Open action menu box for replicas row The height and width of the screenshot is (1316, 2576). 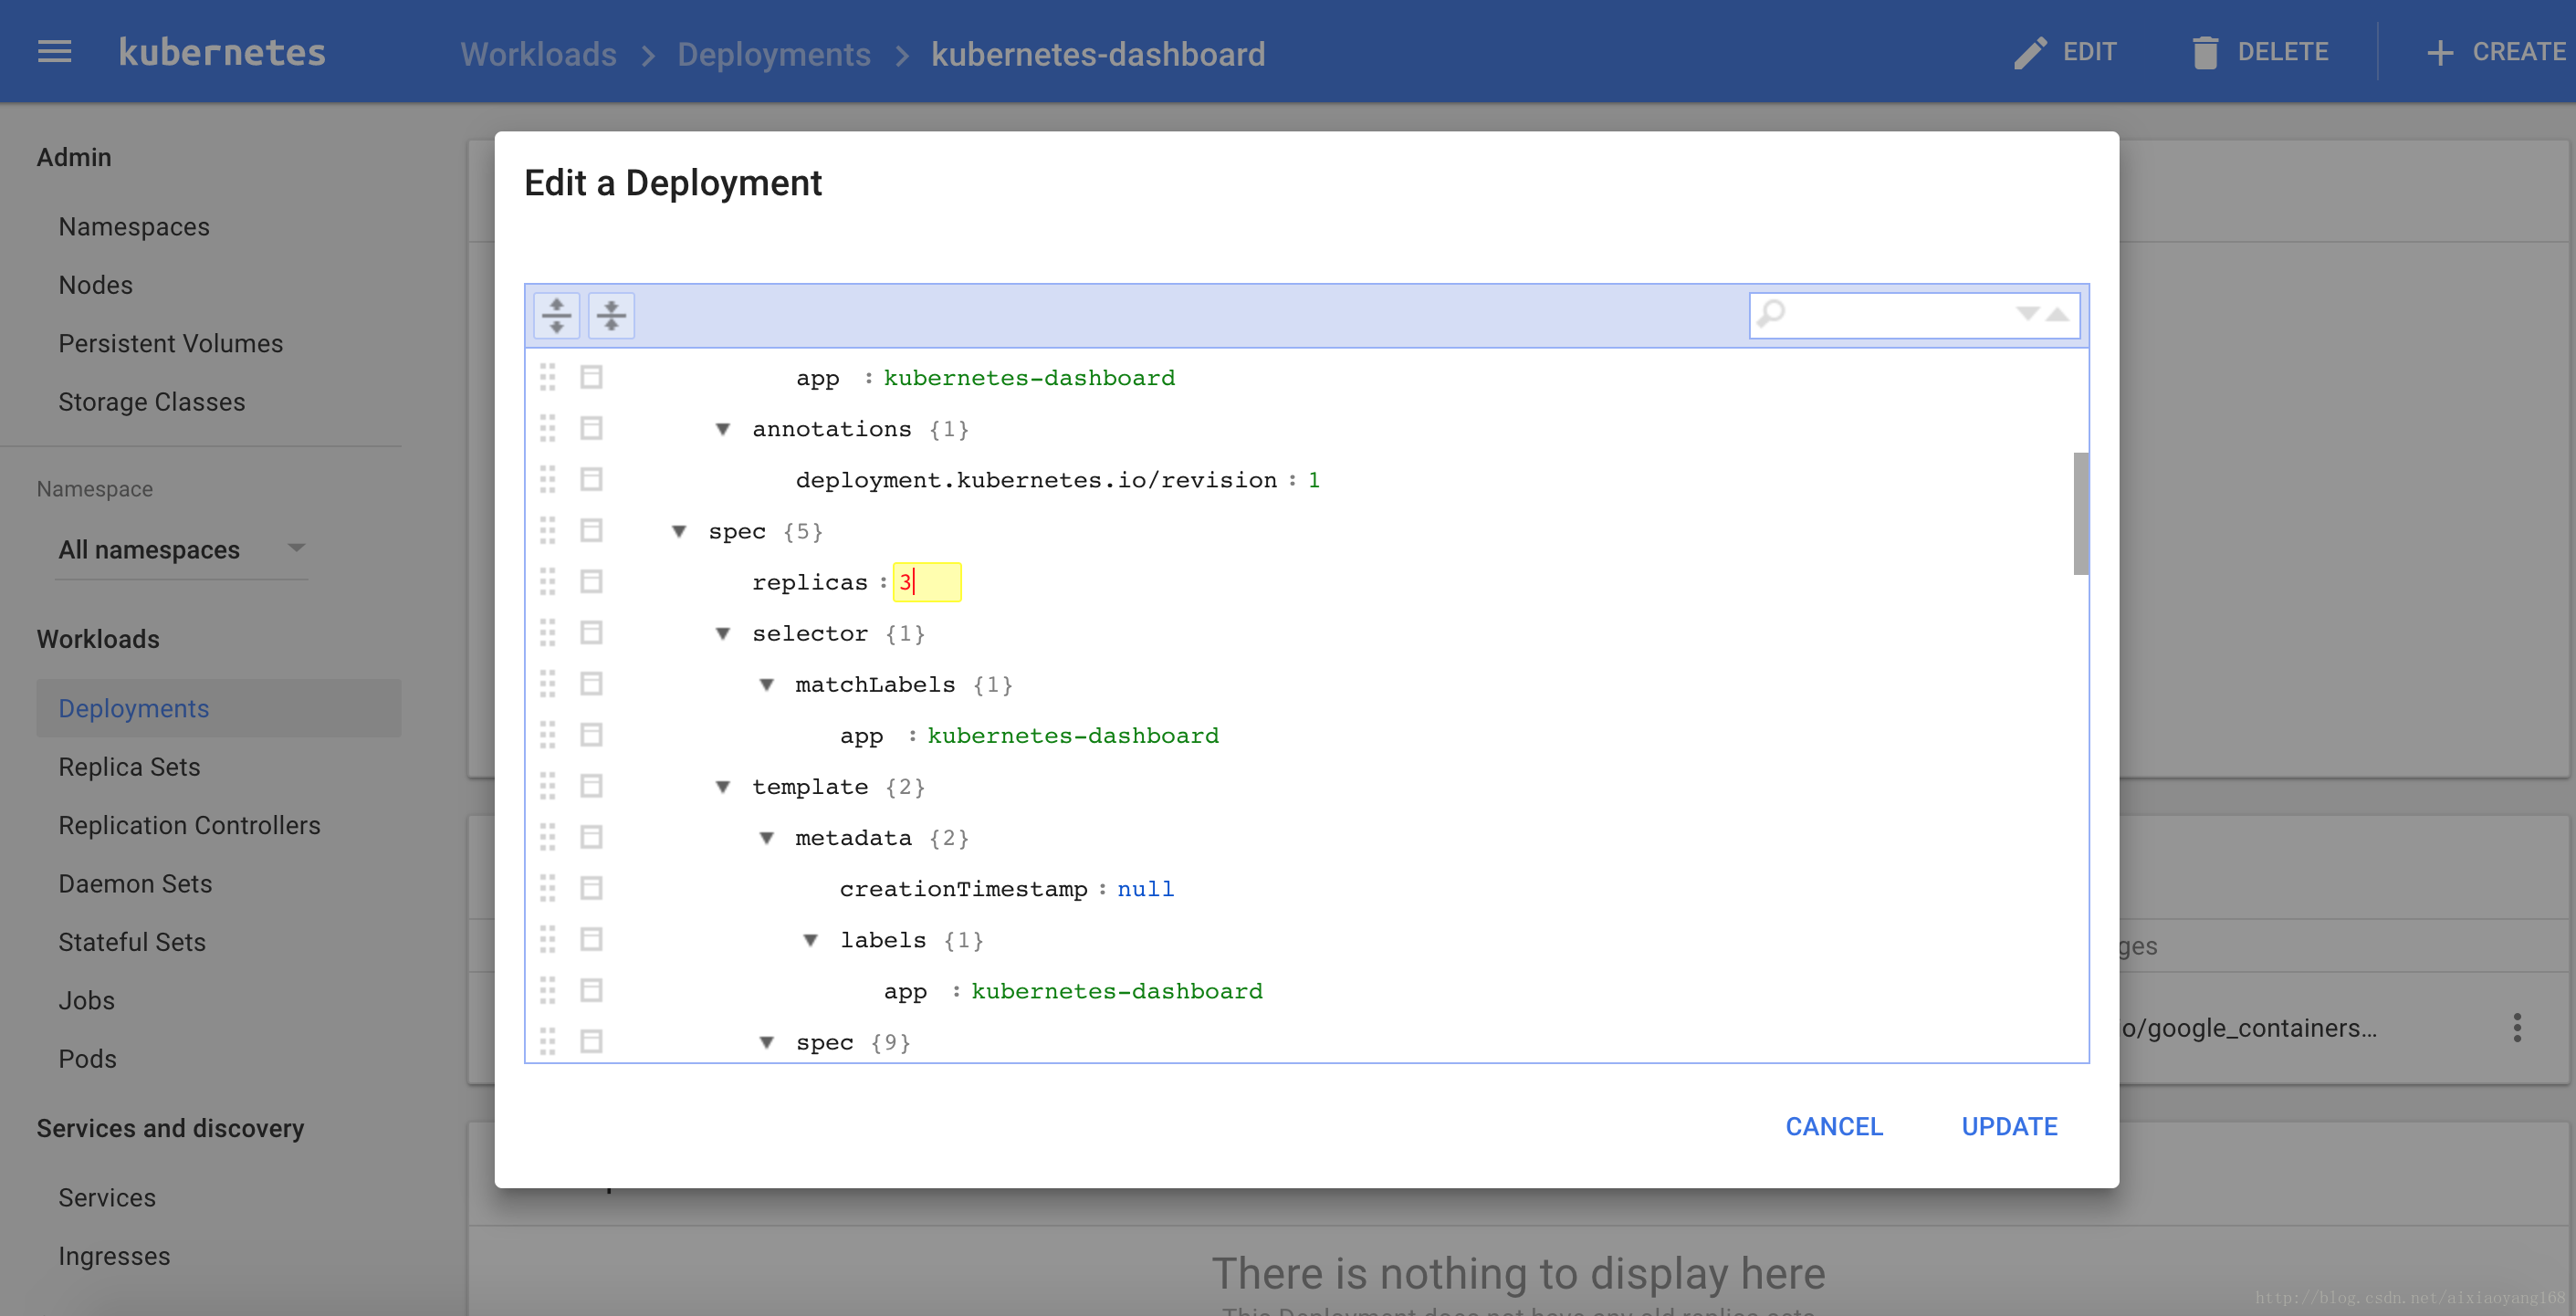[x=591, y=581]
